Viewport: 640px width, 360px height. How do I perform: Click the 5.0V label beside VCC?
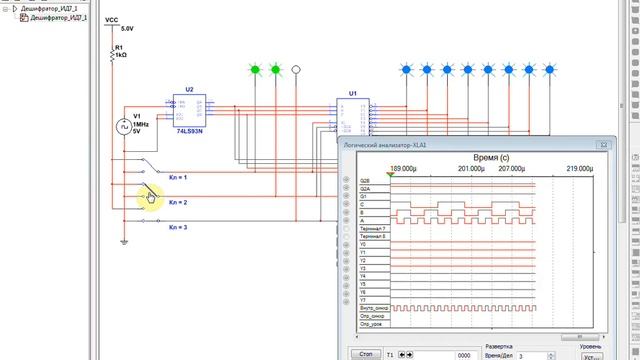coord(127,29)
